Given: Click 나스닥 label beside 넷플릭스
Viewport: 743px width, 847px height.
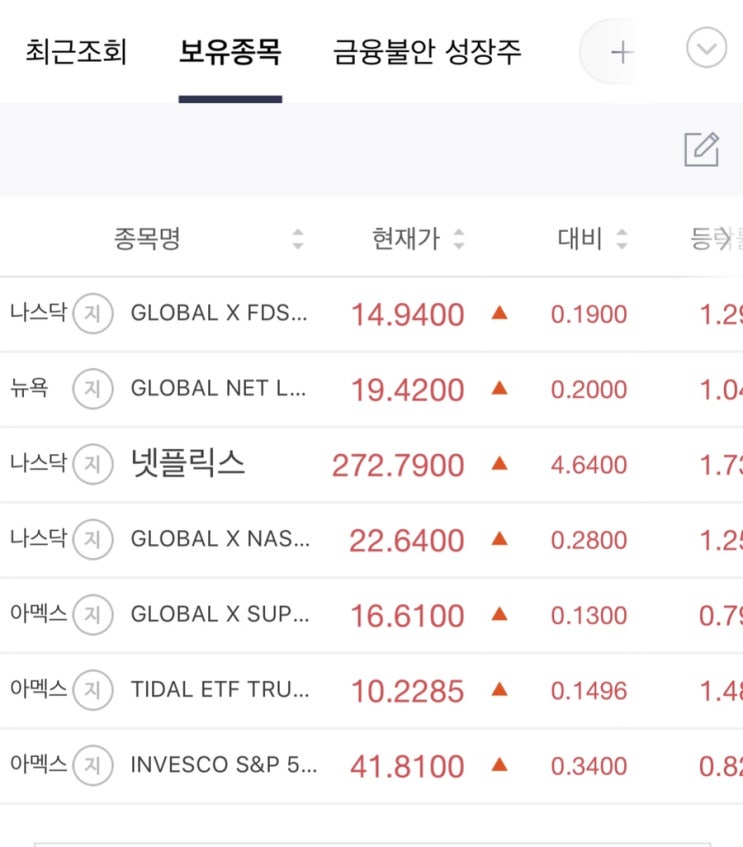Looking at the screenshot, I should click(x=38, y=462).
